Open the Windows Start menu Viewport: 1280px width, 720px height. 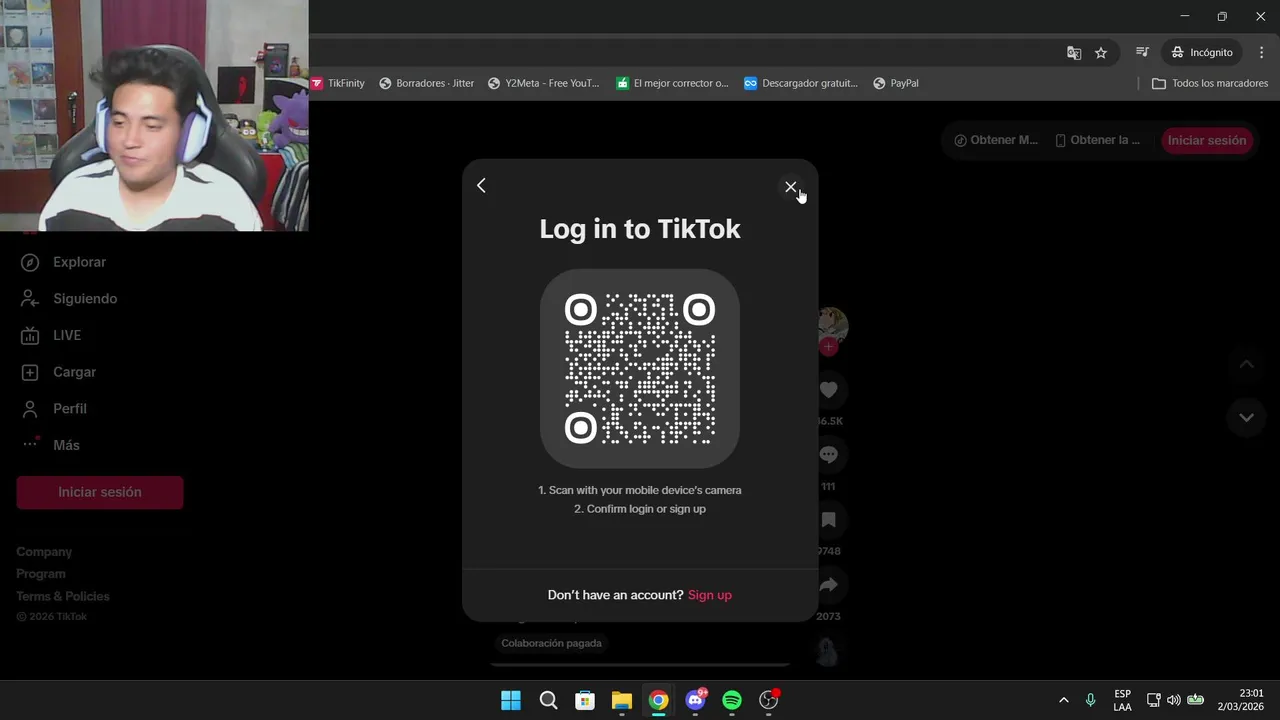pos(511,700)
